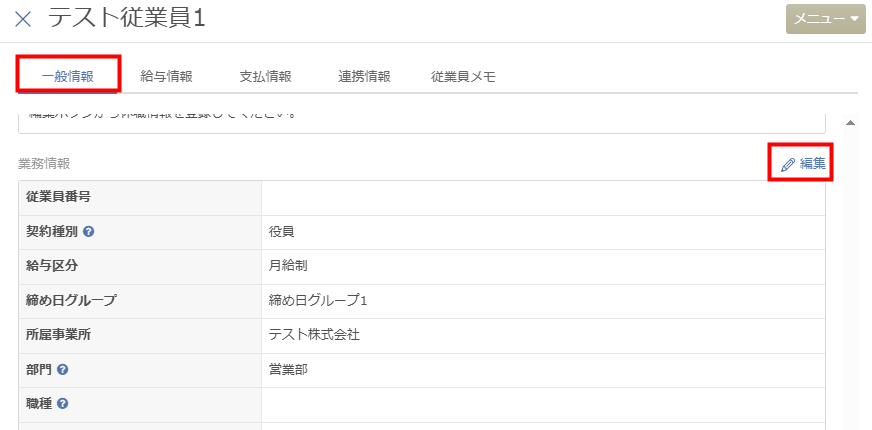Click the テスト株式会社 office value
Image resolution: width=872 pixels, height=430 pixels.
314,335
